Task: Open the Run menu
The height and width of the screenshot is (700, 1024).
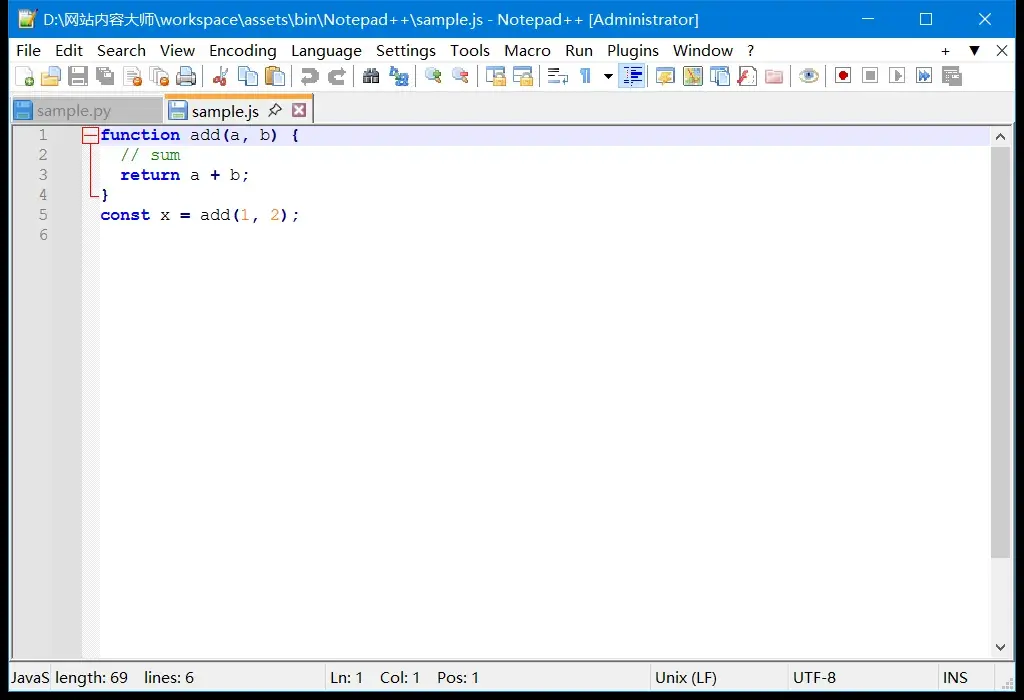Action: tap(579, 50)
